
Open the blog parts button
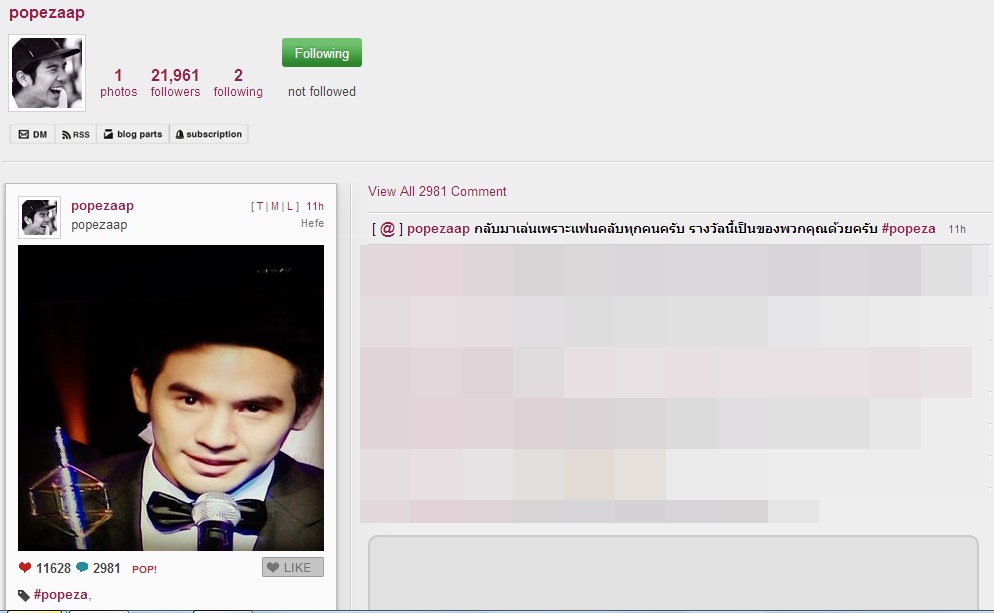click(133, 134)
